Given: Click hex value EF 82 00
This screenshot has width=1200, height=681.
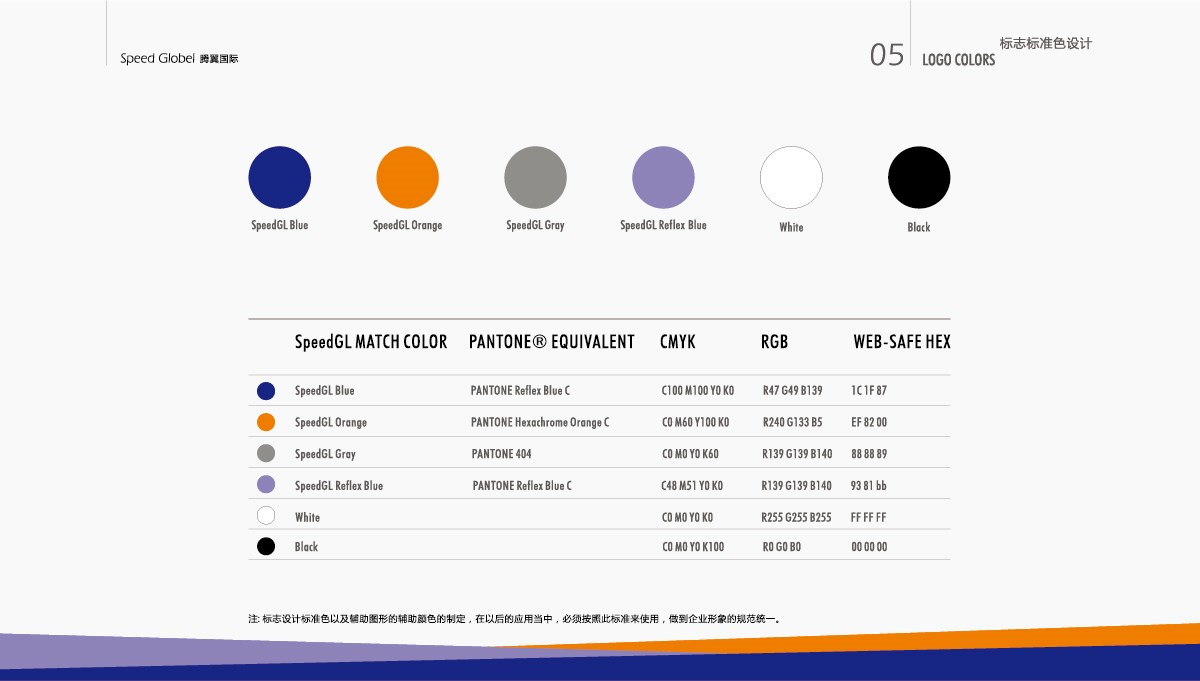Looking at the screenshot, I should [x=869, y=422].
